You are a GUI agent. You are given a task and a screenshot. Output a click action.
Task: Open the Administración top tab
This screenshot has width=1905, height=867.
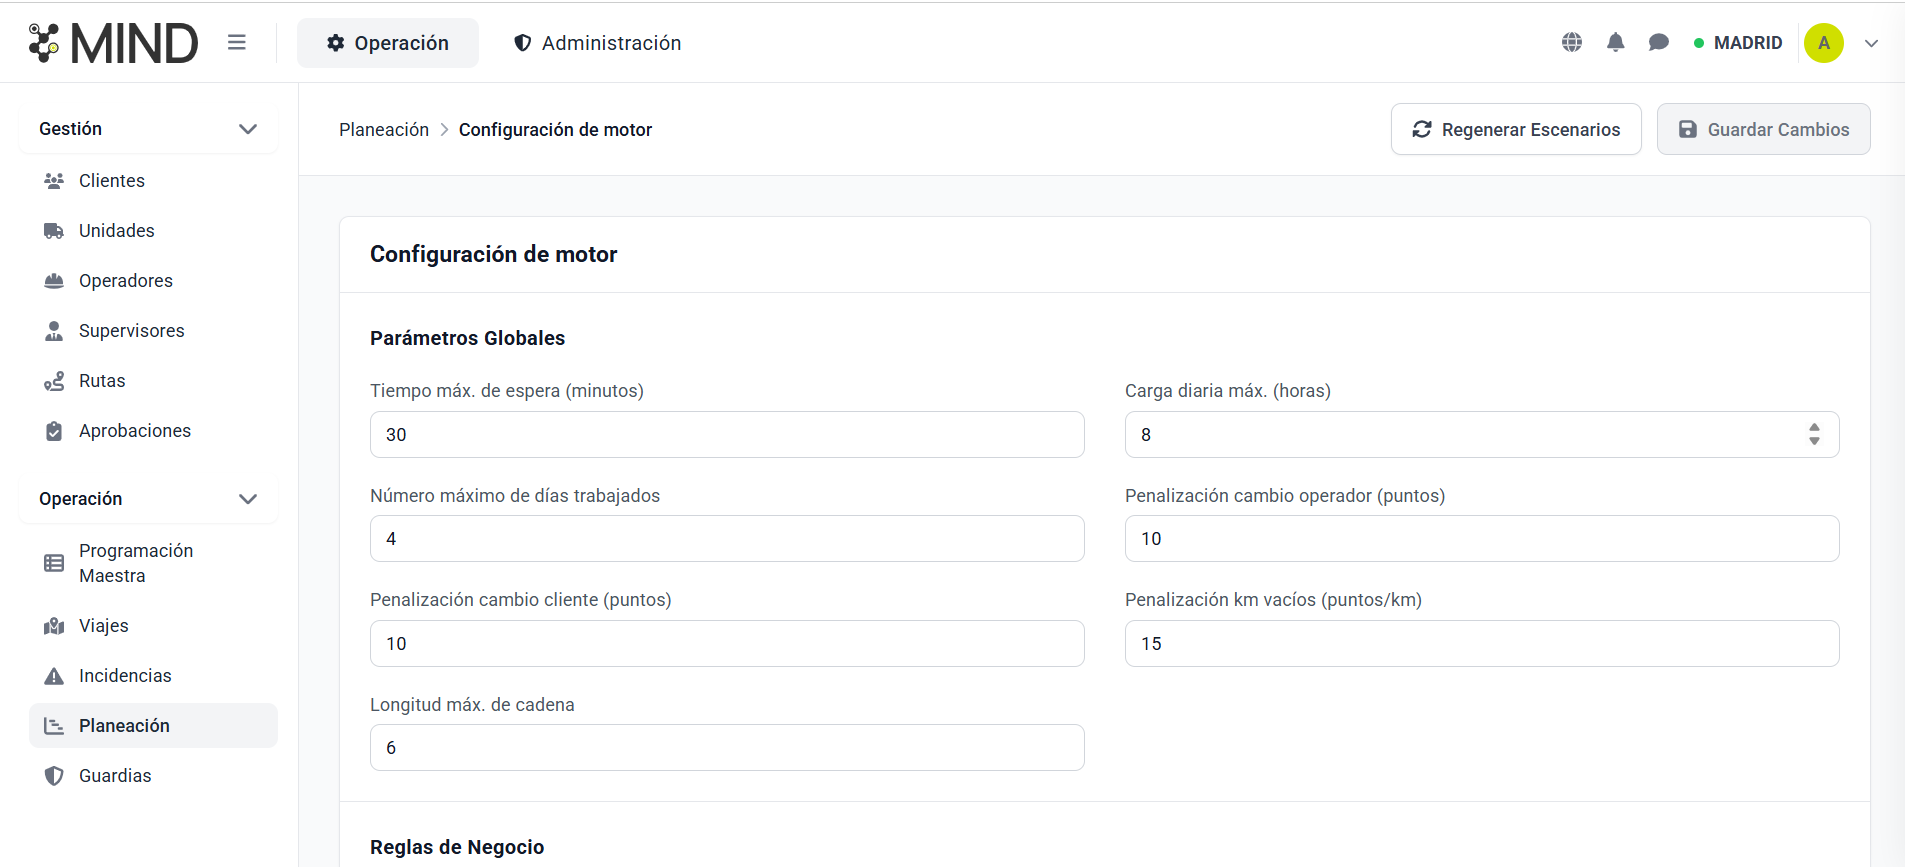pos(597,43)
